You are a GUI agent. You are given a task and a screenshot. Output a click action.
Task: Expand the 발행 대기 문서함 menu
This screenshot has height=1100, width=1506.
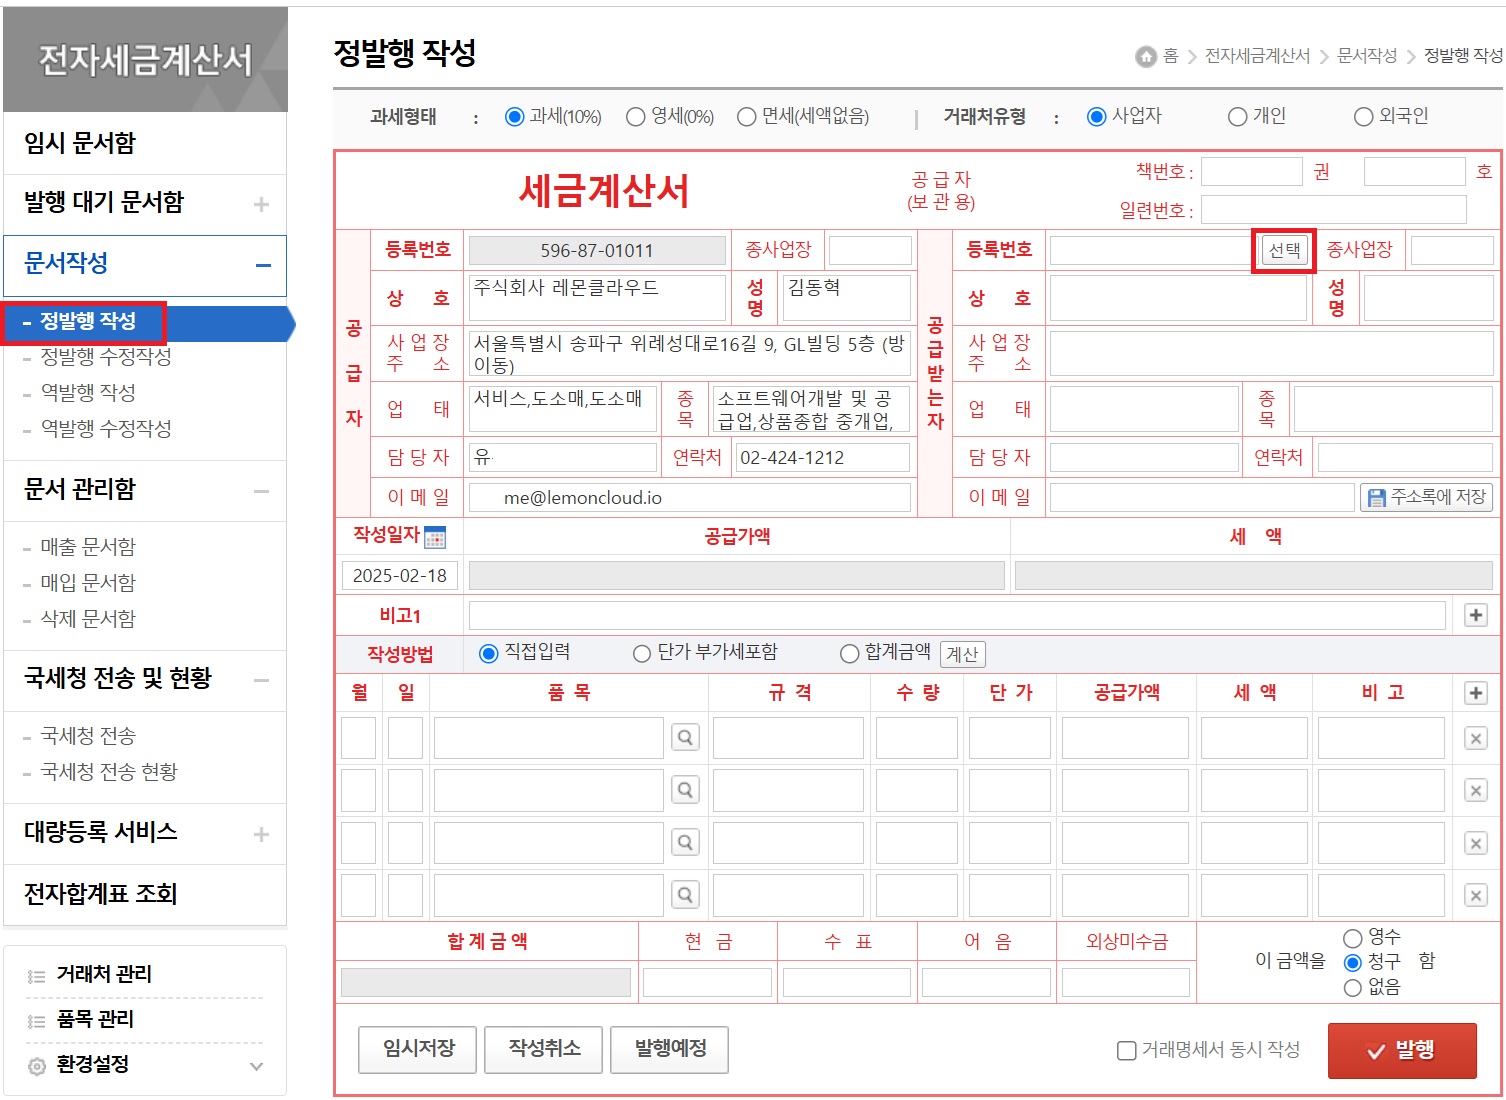coord(261,204)
